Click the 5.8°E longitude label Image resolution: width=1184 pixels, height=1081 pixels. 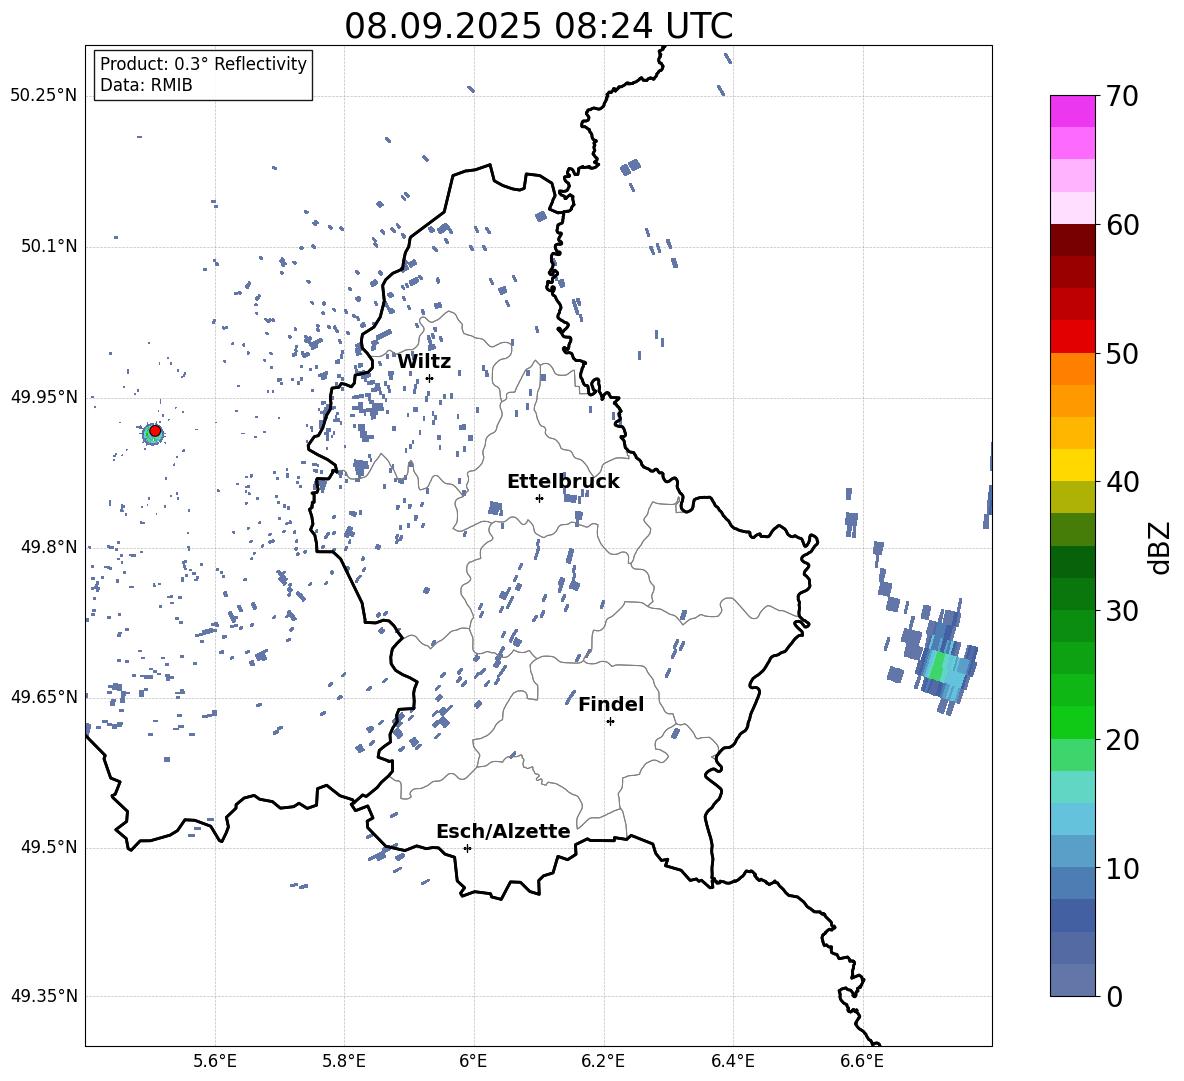[x=344, y=1061]
